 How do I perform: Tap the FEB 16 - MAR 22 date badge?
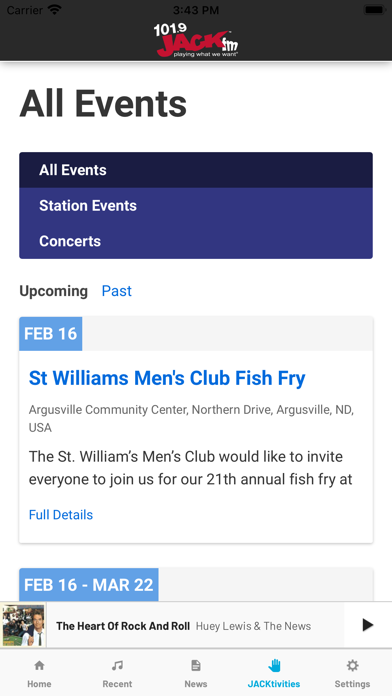89,585
